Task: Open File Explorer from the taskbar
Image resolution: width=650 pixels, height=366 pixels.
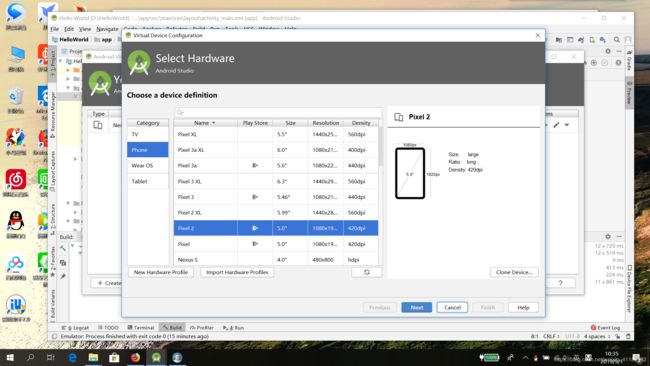Action: (x=93, y=357)
